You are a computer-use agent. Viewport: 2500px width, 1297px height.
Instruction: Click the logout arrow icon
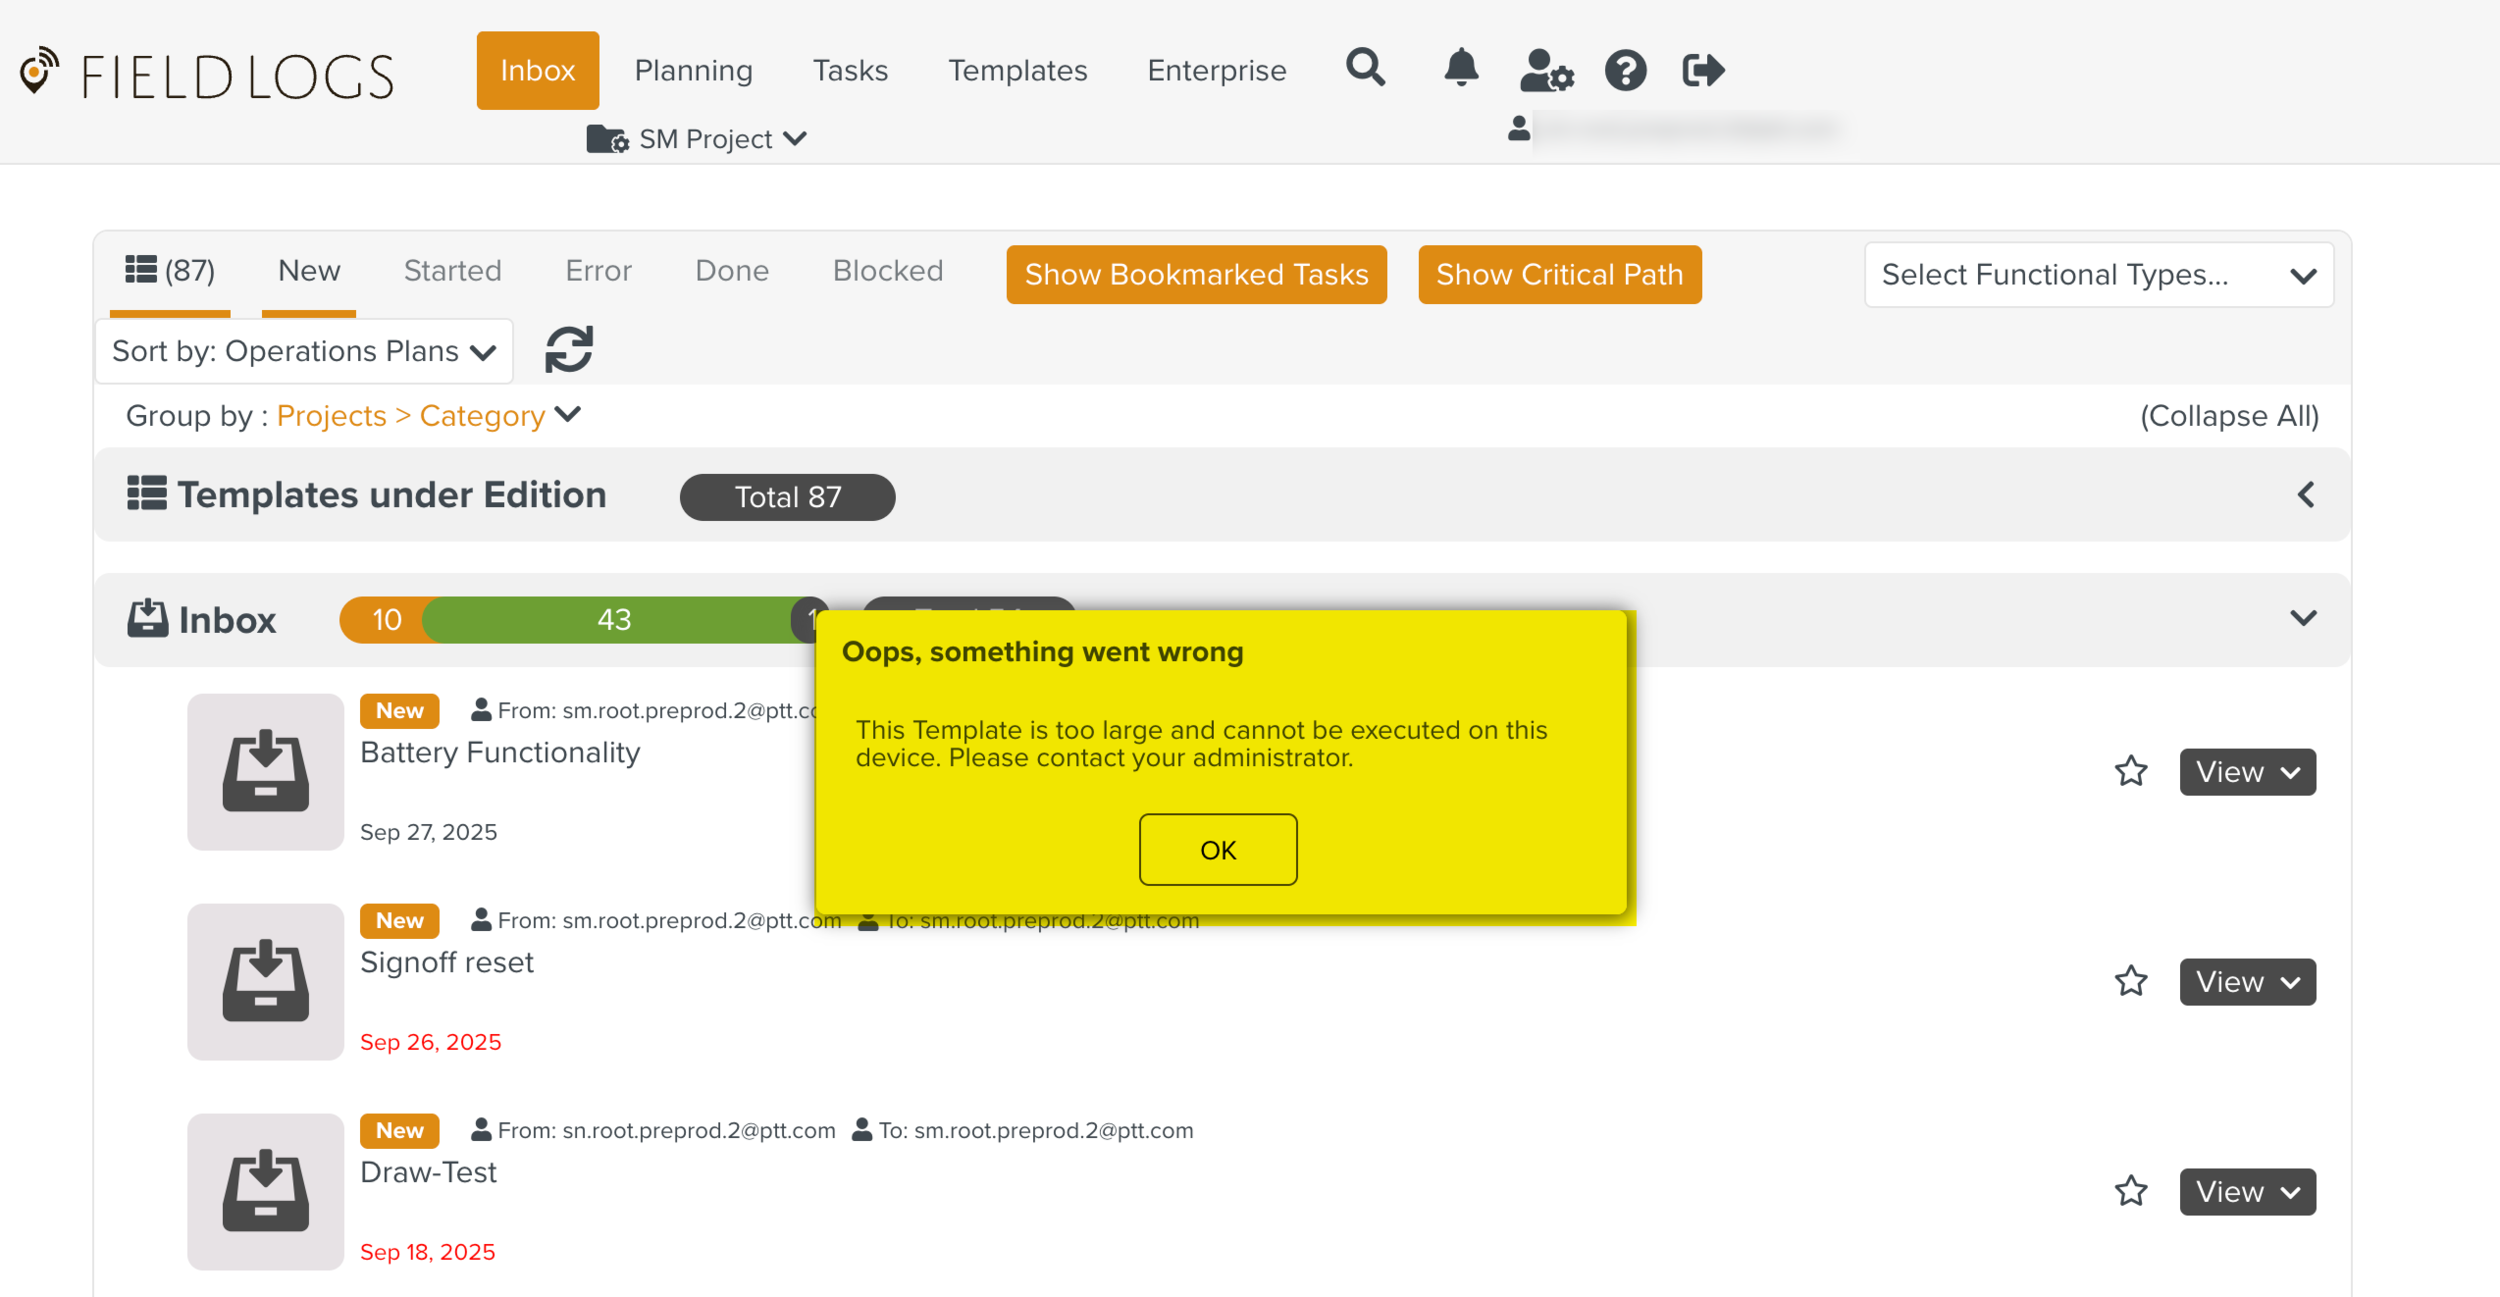(x=1702, y=71)
